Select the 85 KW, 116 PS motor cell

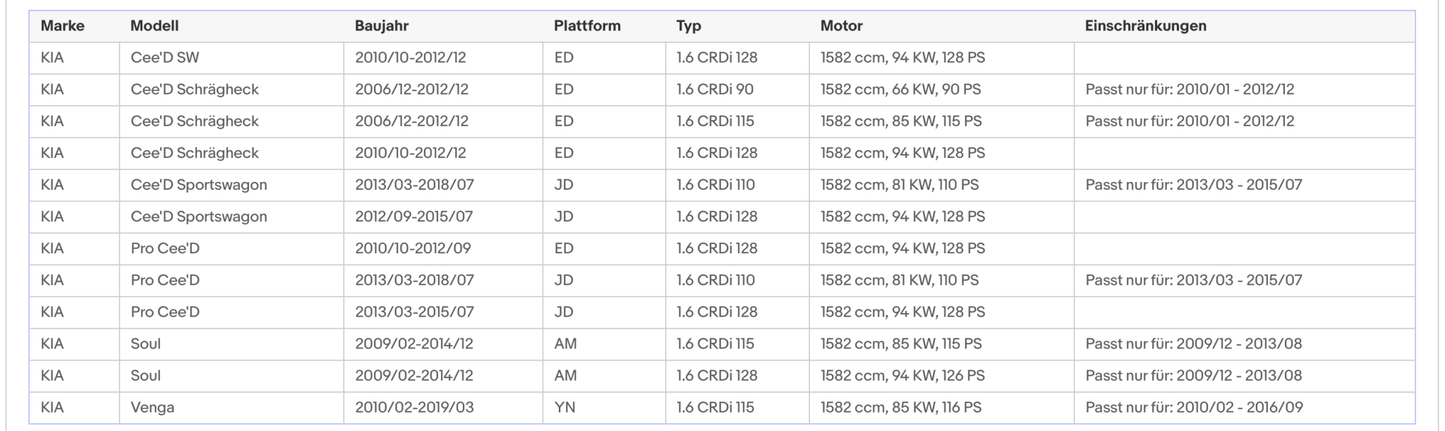[x=901, y=408]
